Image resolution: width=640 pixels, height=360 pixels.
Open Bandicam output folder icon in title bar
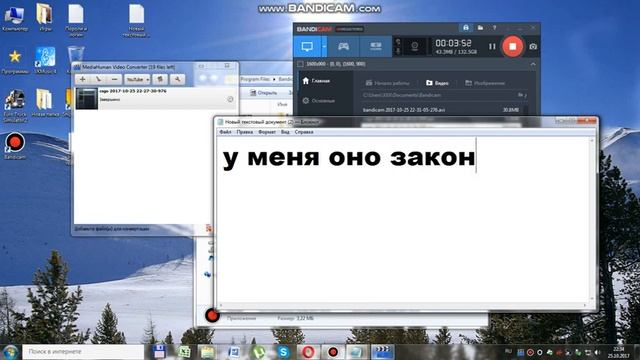(x=480, y=28)
